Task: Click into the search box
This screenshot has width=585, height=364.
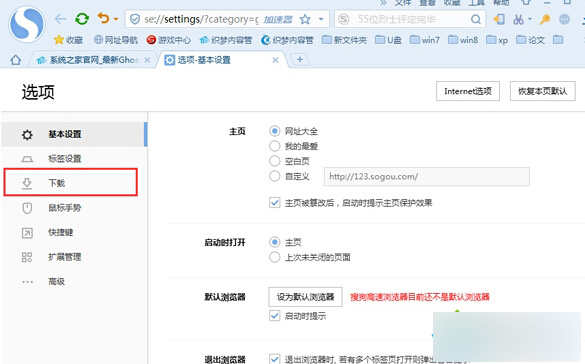Action: coord(410,19)
